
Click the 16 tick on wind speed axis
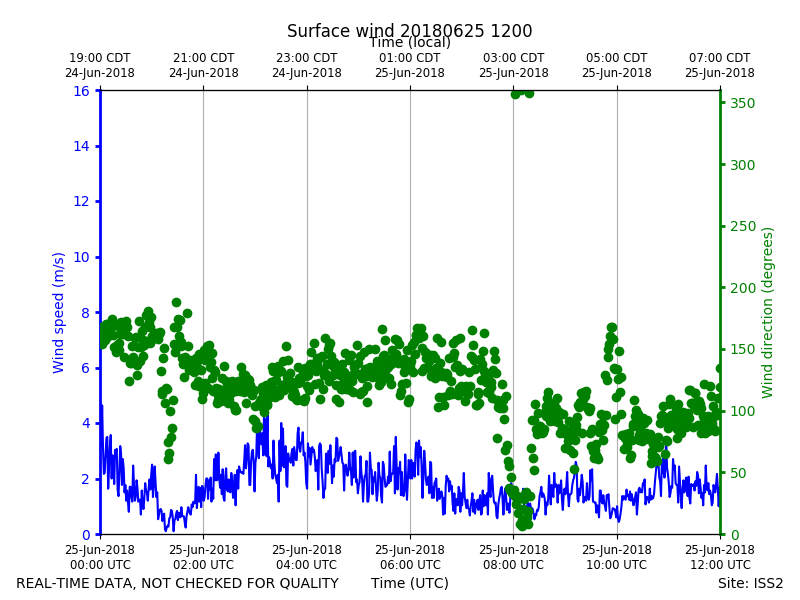[x=82, y=91]
